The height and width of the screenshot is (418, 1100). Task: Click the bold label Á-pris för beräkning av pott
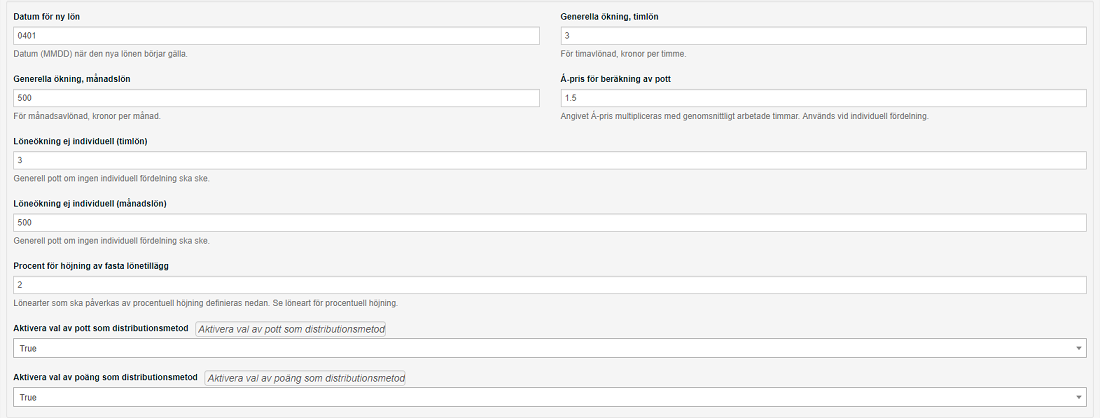coord(616,79)
